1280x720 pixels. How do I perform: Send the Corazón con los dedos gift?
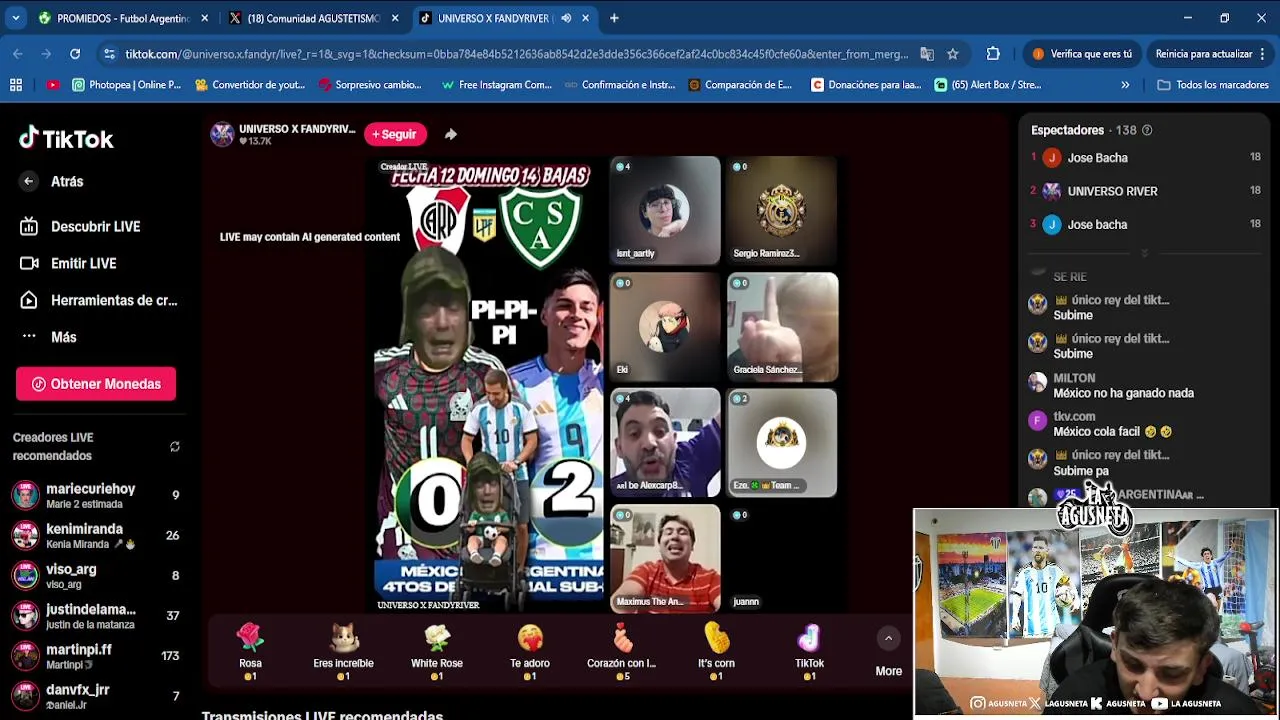(622, 651)
